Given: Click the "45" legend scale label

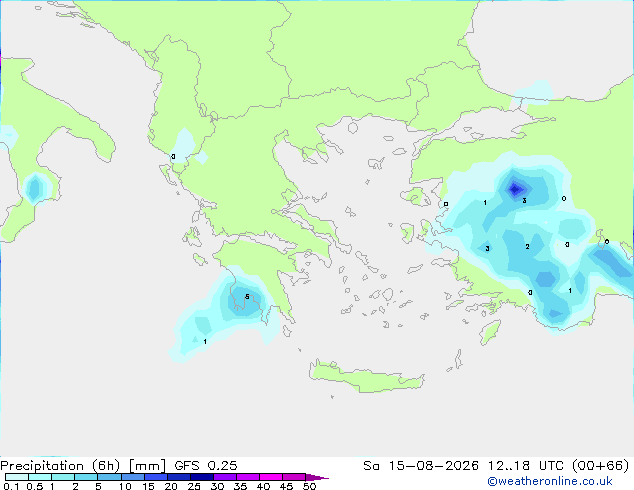Looking at the screenshot, I should tap(286, 486).
